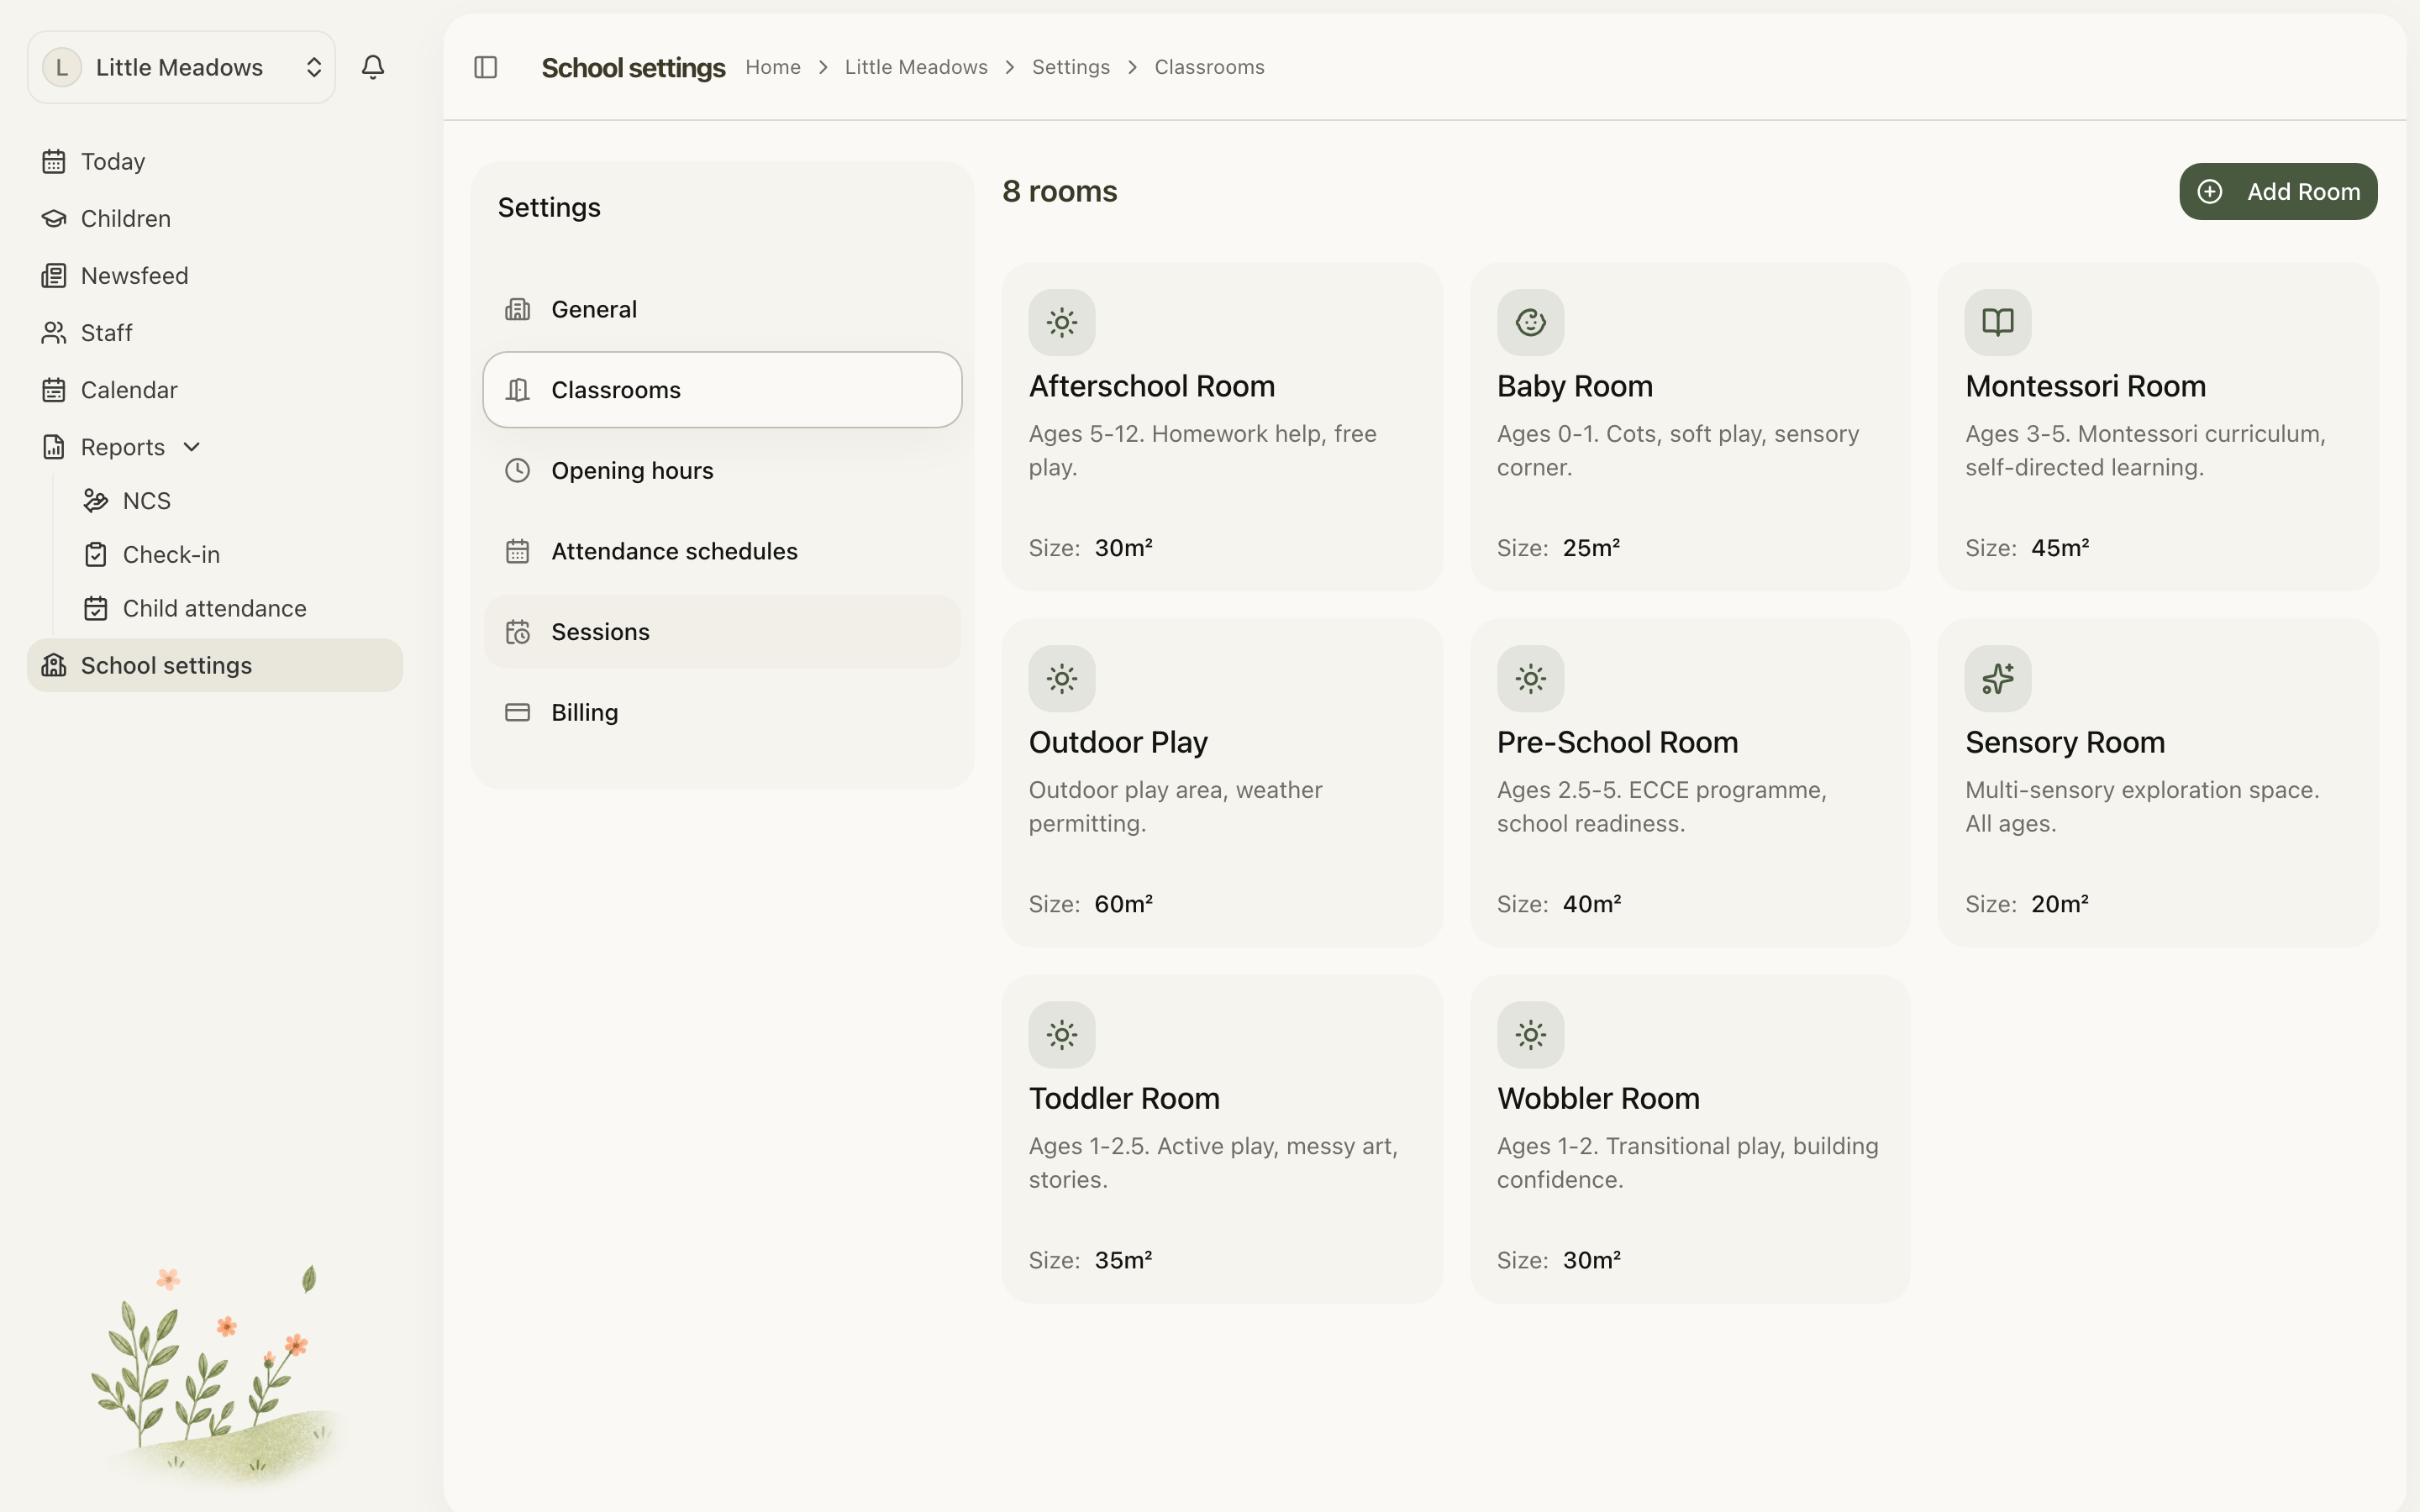Click the NCS hand-heart icon

click(x=96, y=500)
